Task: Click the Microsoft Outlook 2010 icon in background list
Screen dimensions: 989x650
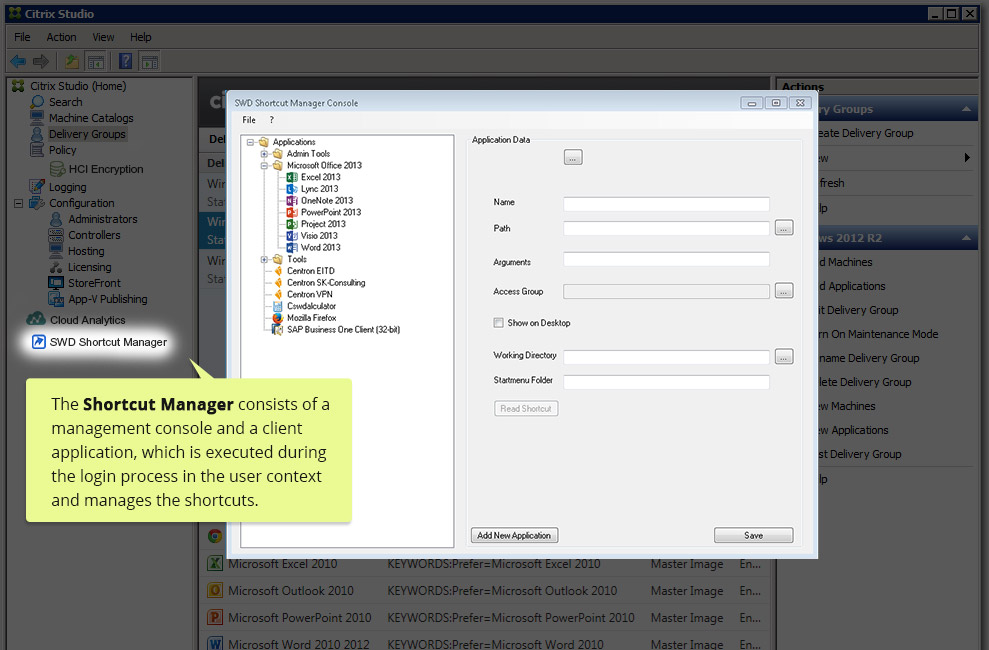Action: pos(215,590)
